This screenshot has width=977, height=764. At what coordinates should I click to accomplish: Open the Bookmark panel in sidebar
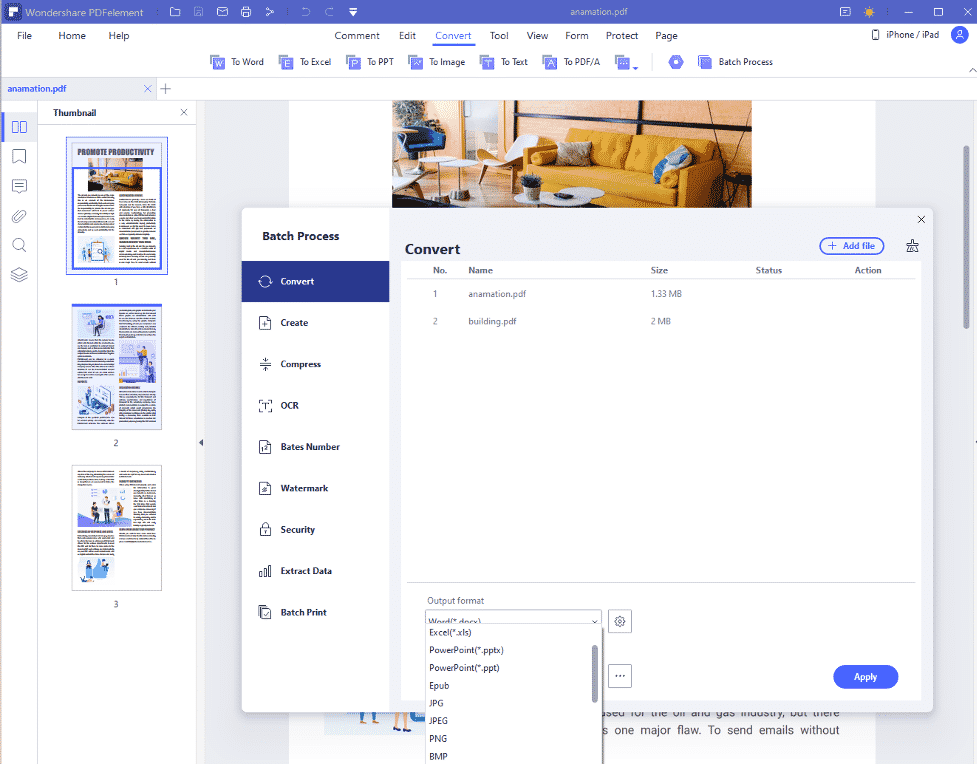[19, 156]
